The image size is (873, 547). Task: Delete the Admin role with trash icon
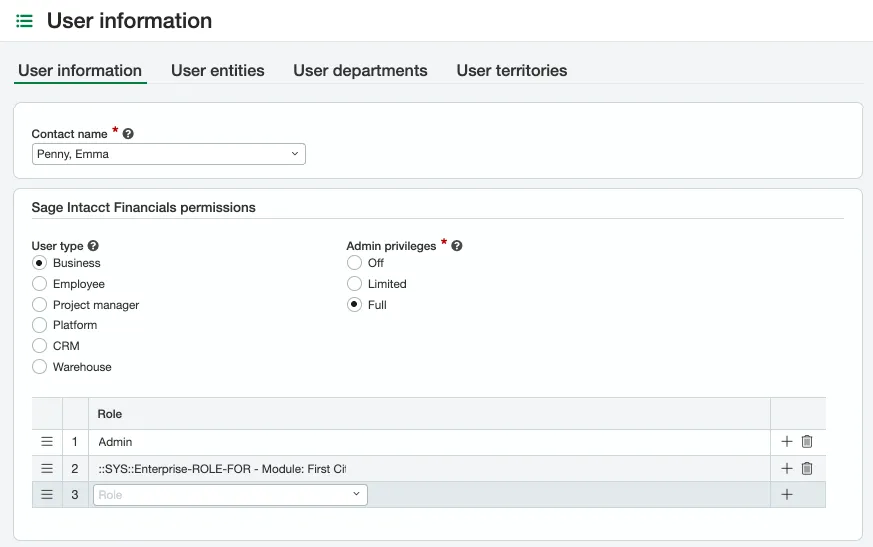(x=807, y=442)
